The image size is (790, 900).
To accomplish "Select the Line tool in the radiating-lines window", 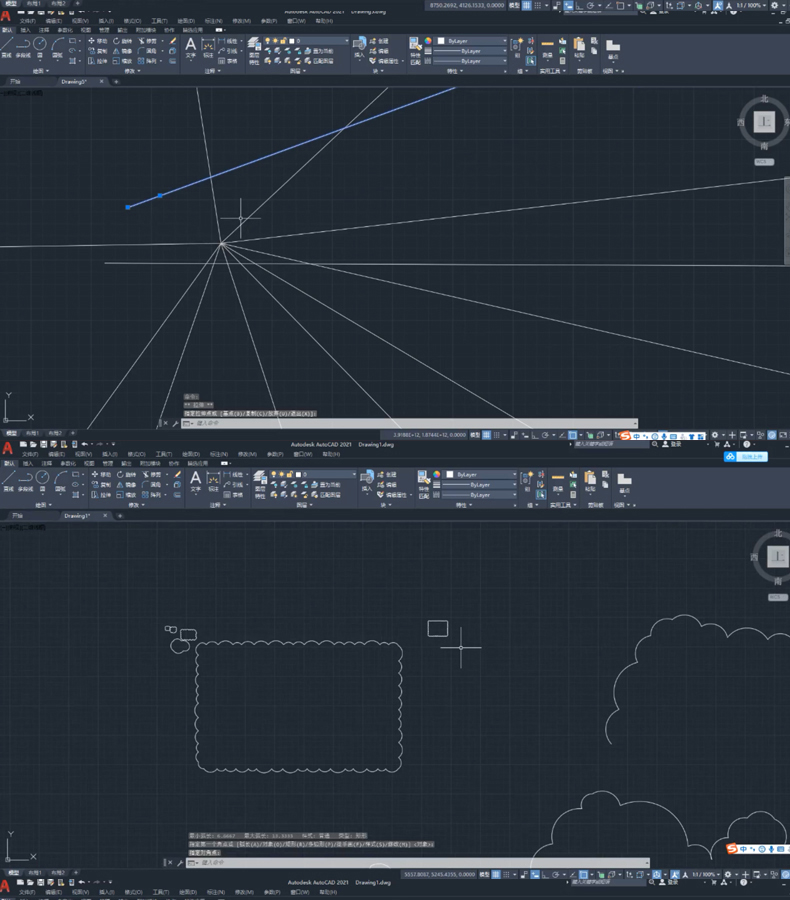I will coord(7,47).
